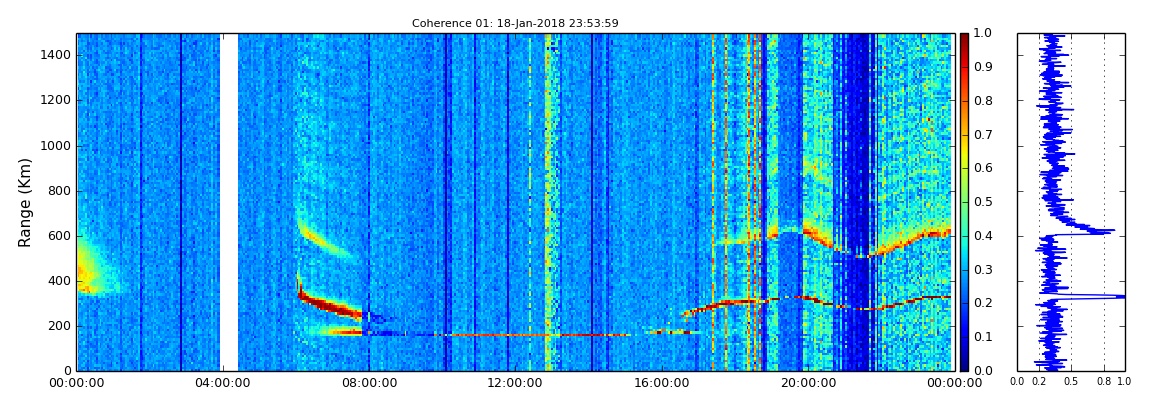Click the 16:00:00 time tick label
The height and width of the screenshot is (407, 1150).
click(x=661, y=383)
